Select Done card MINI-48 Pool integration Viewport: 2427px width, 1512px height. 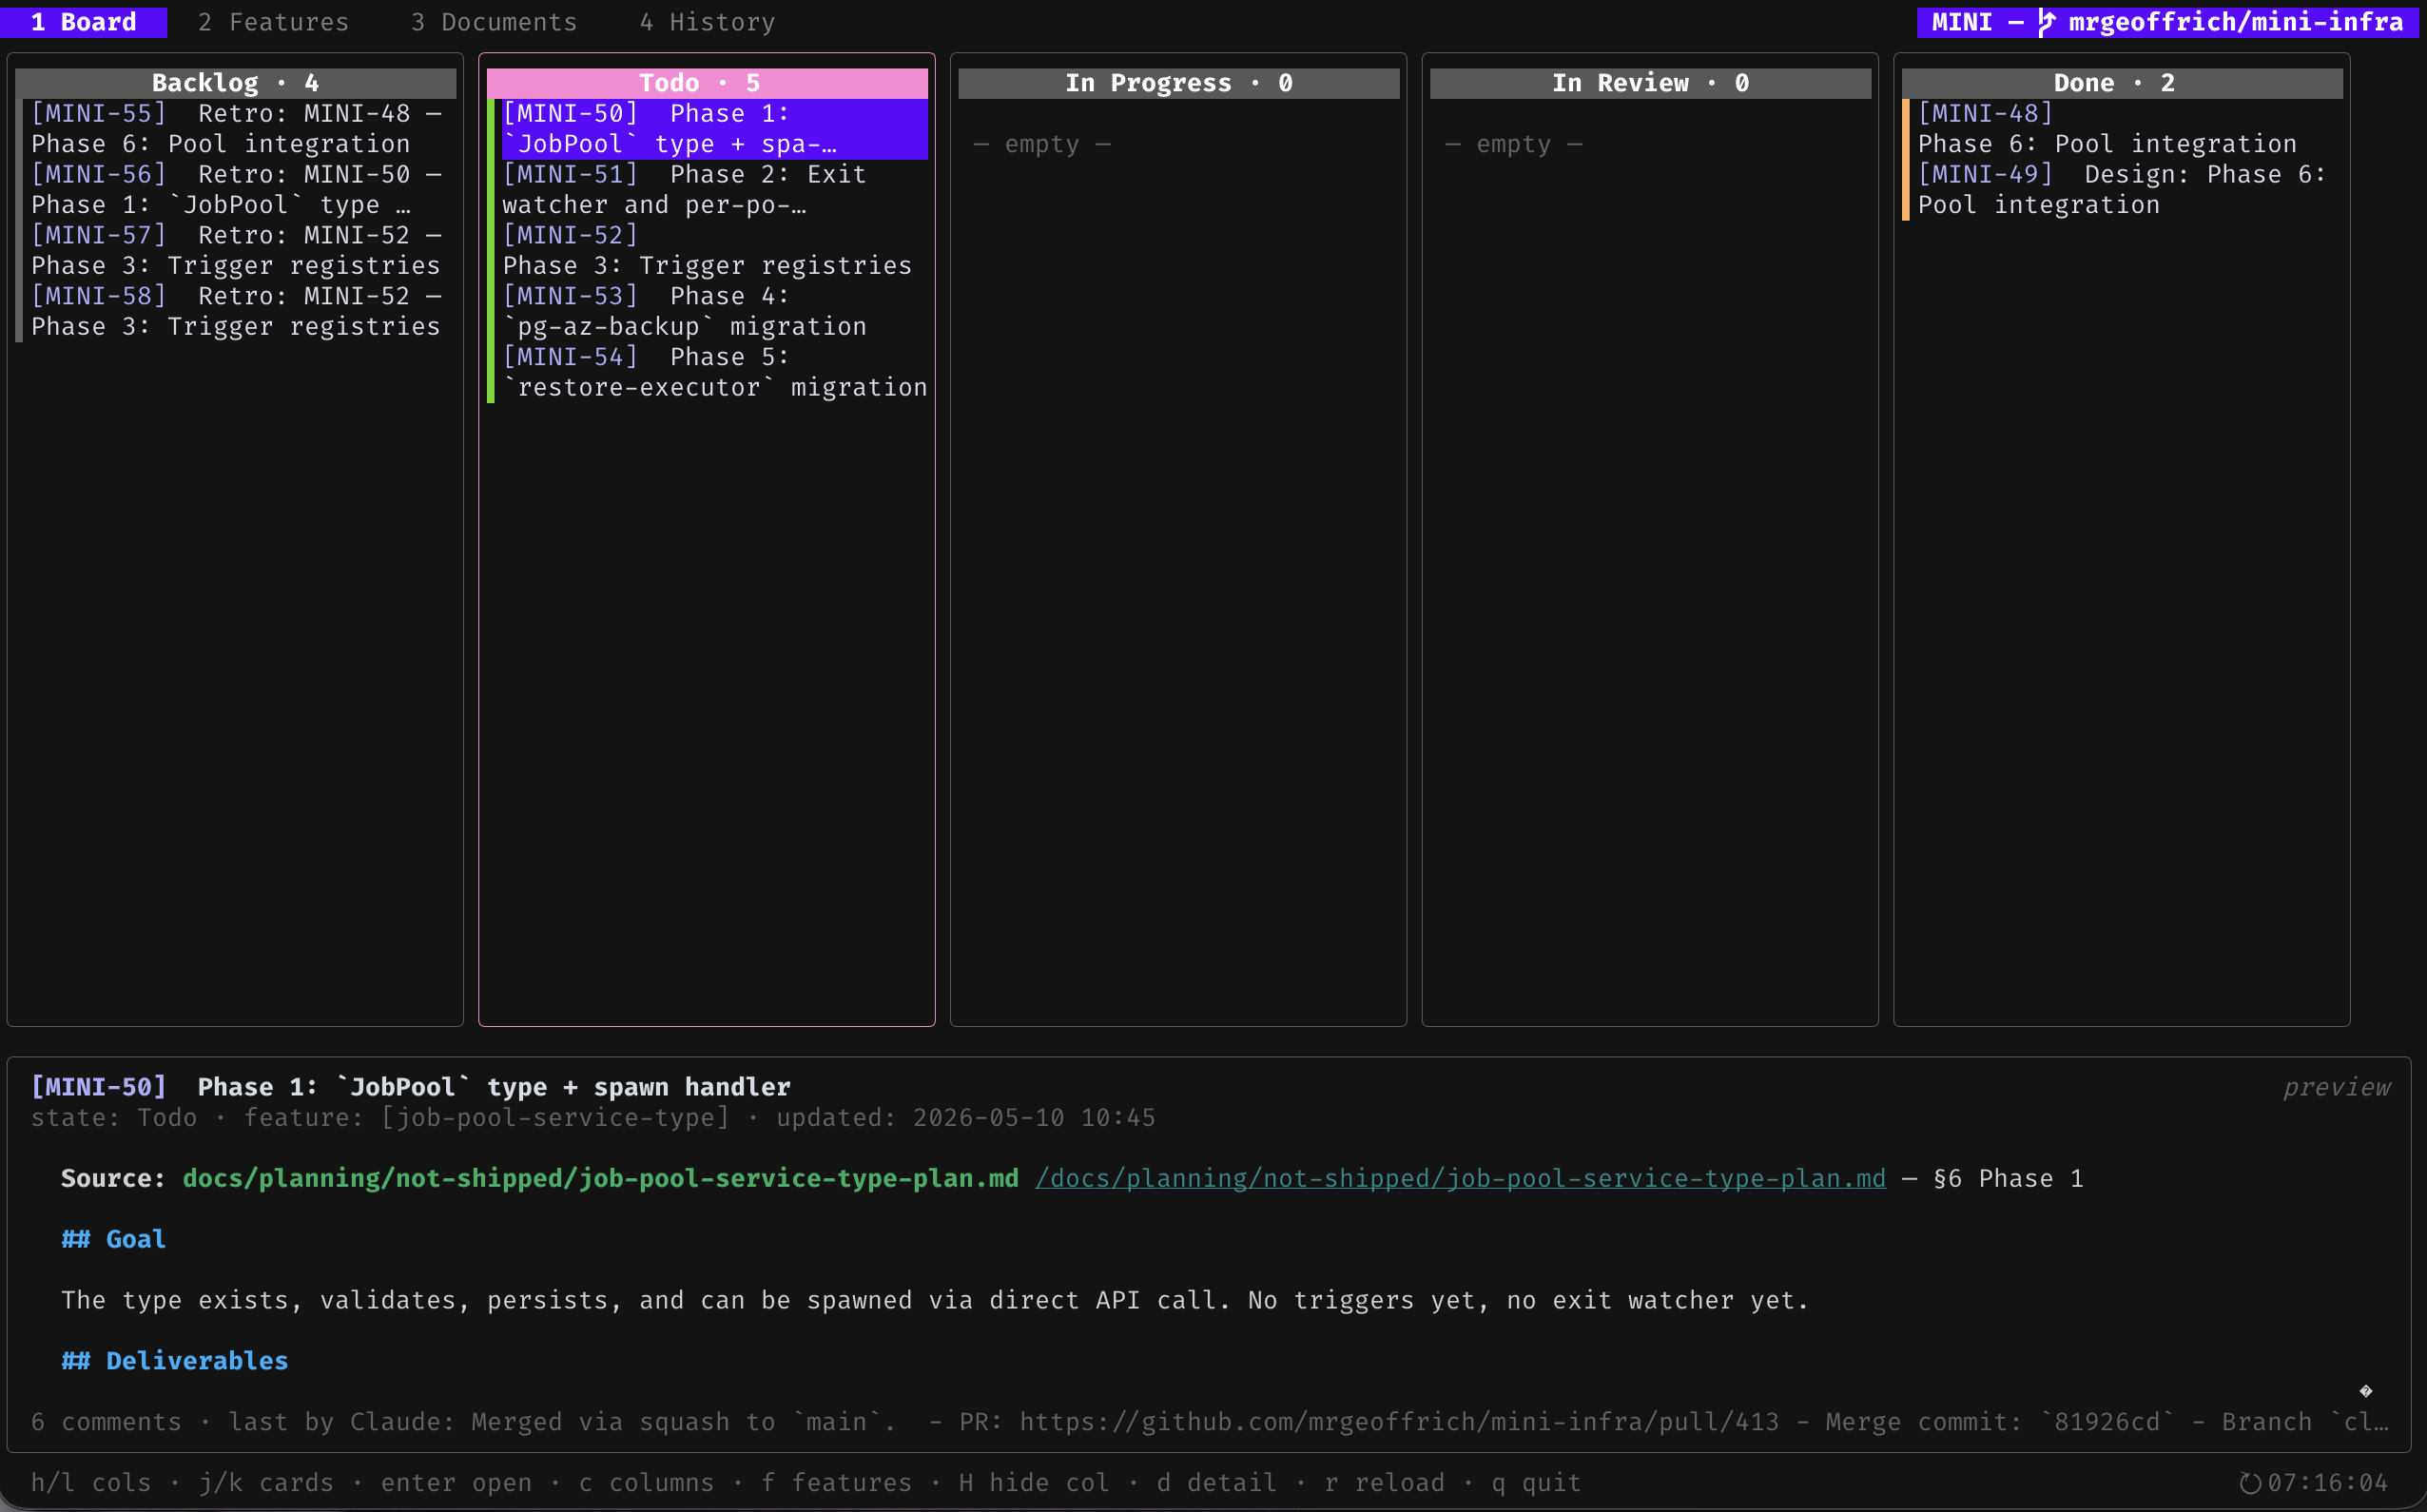[x=2128, y=129]
